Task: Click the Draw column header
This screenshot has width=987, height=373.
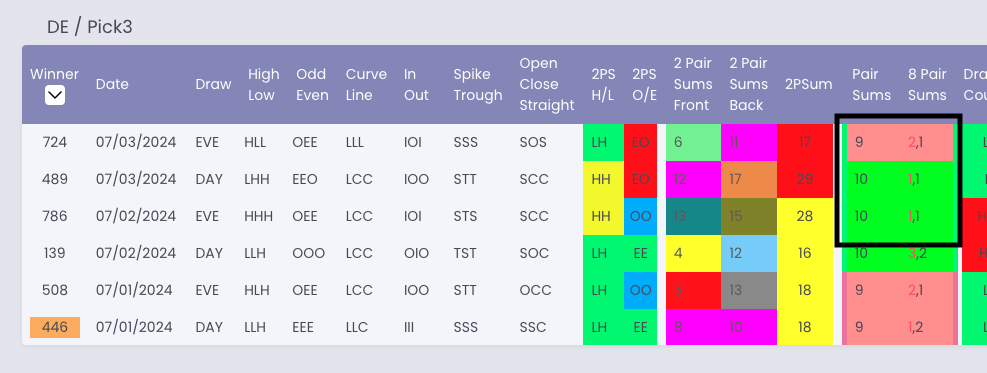Action: click(x=213, y=84)
